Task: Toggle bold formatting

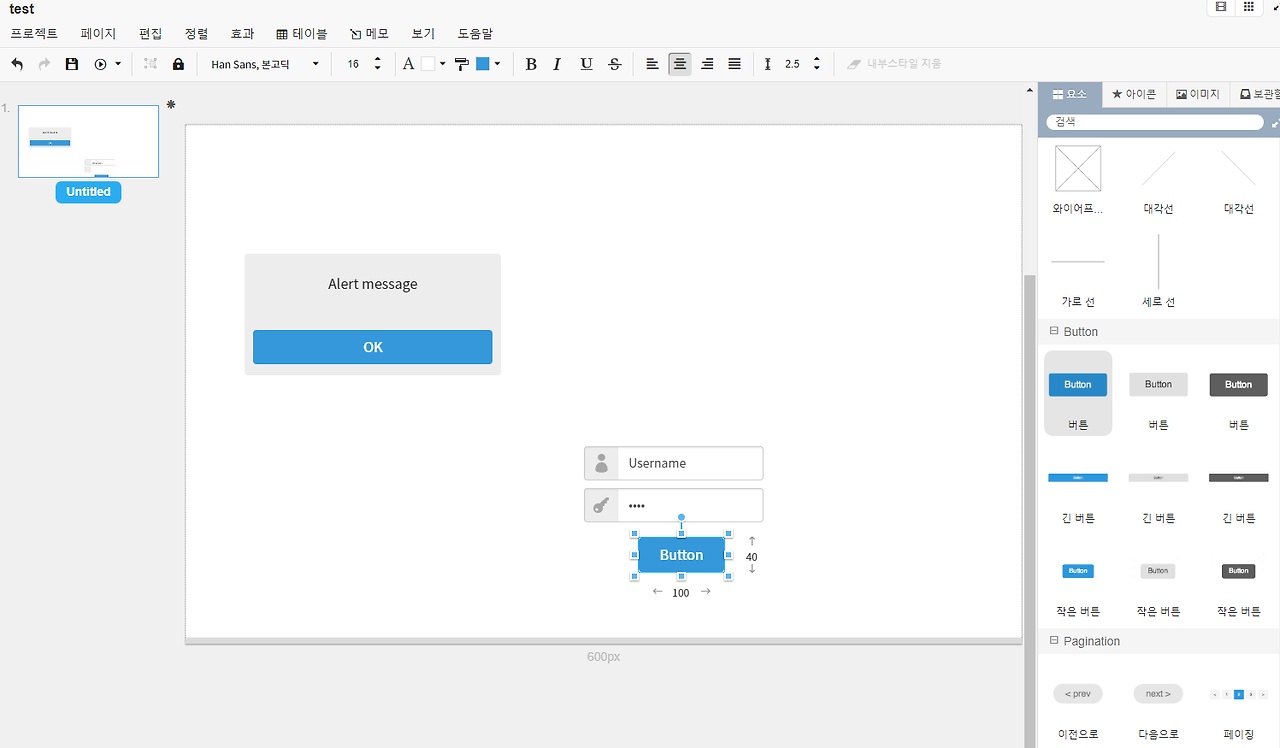Action: pos(531,64)
